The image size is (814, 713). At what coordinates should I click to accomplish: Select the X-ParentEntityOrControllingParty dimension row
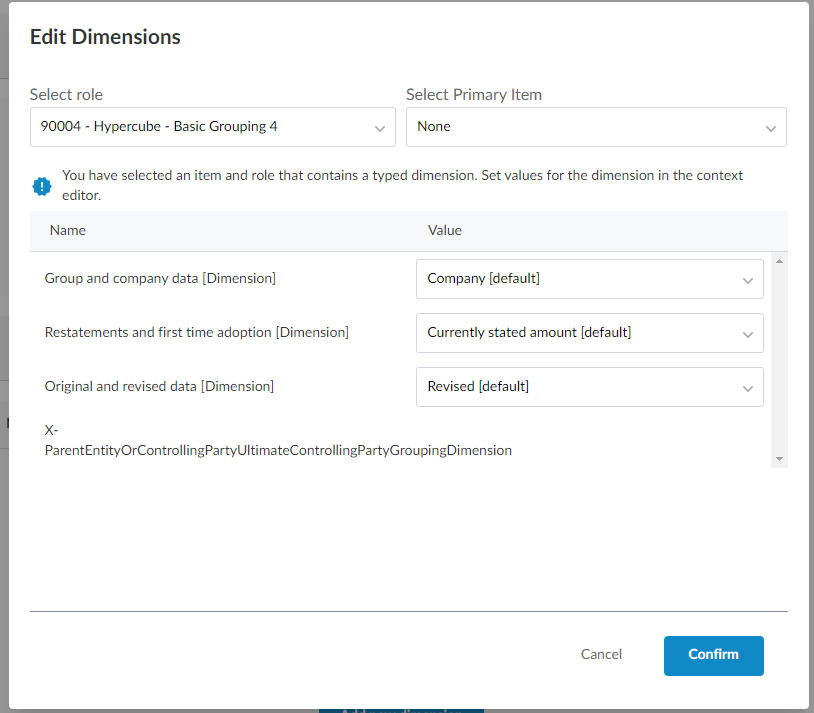(278, 441)
